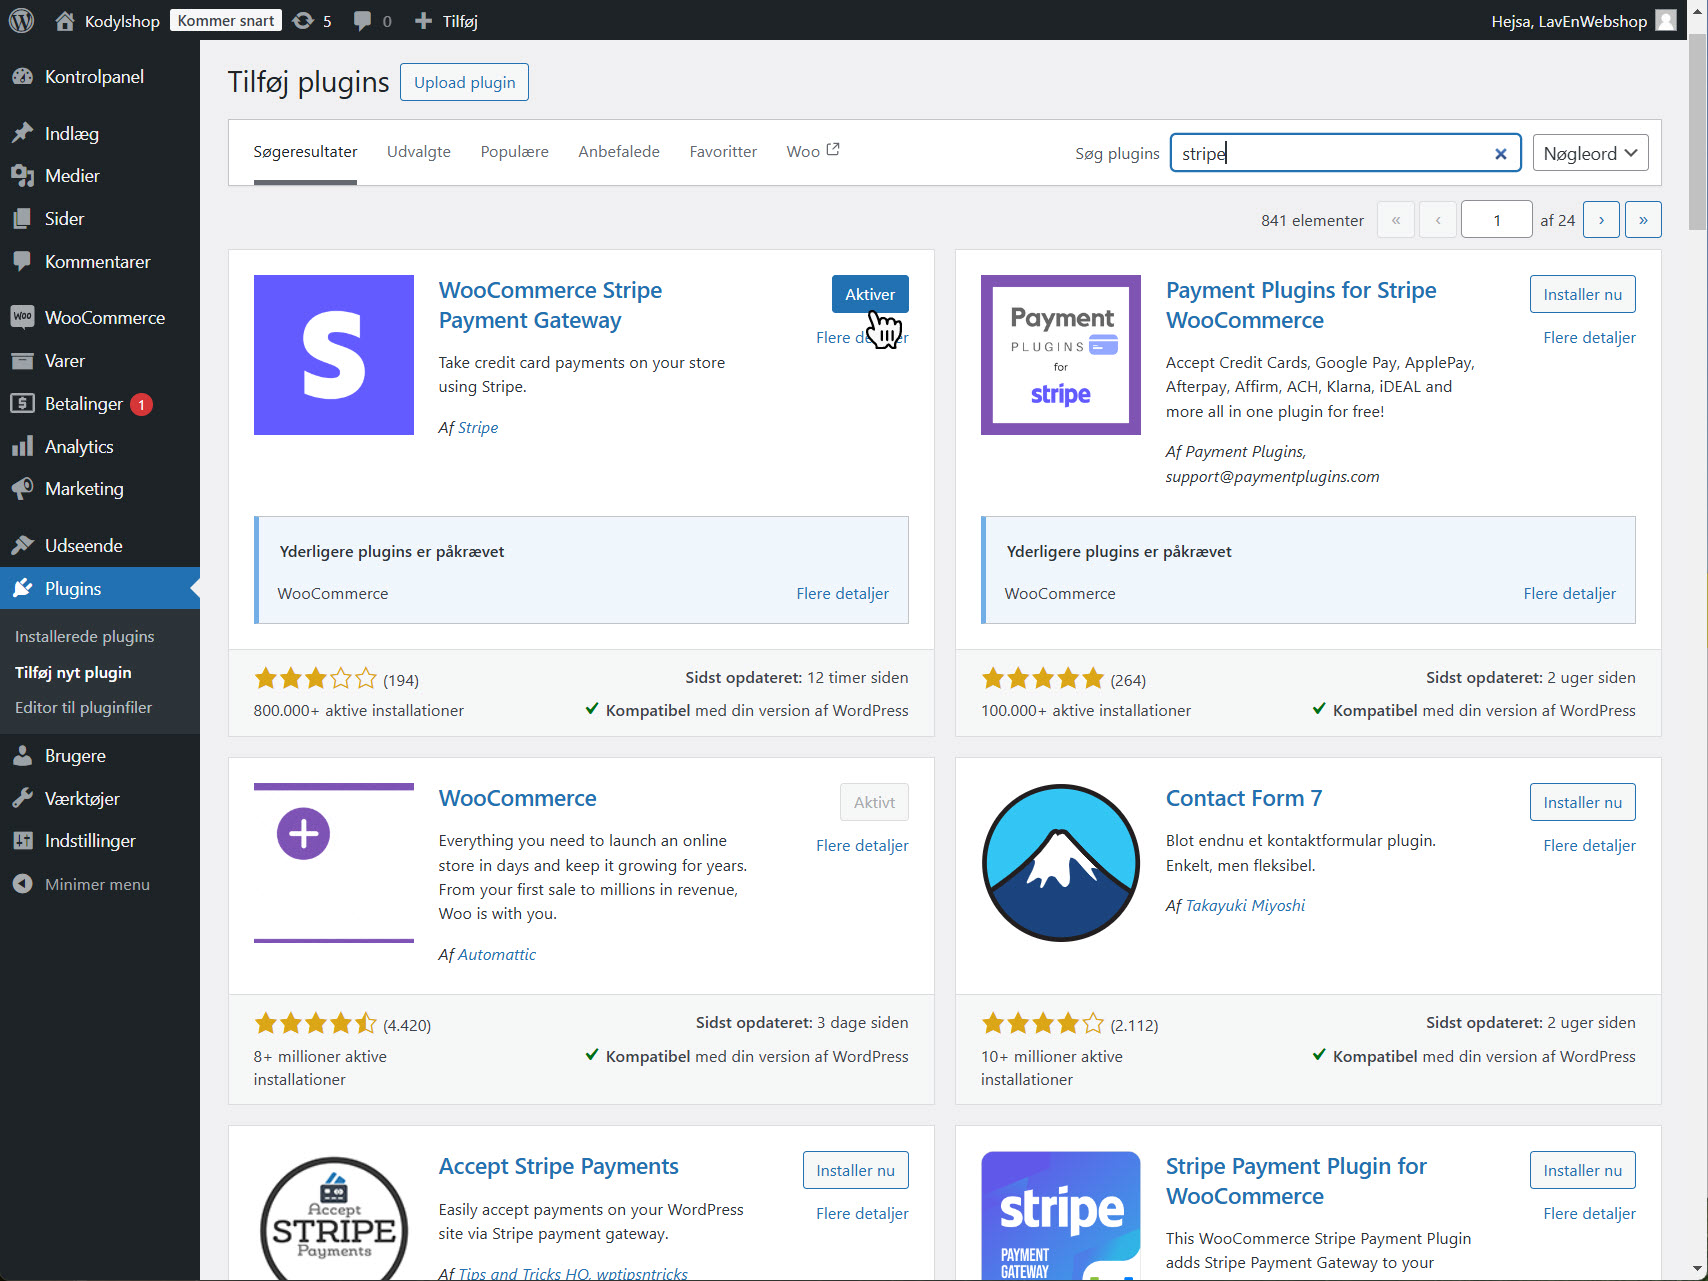Activate WooCommerce Stripe Payment Gateway
The width and height of the screenshot is (1708, 1281).
click(x=869, y=294)
